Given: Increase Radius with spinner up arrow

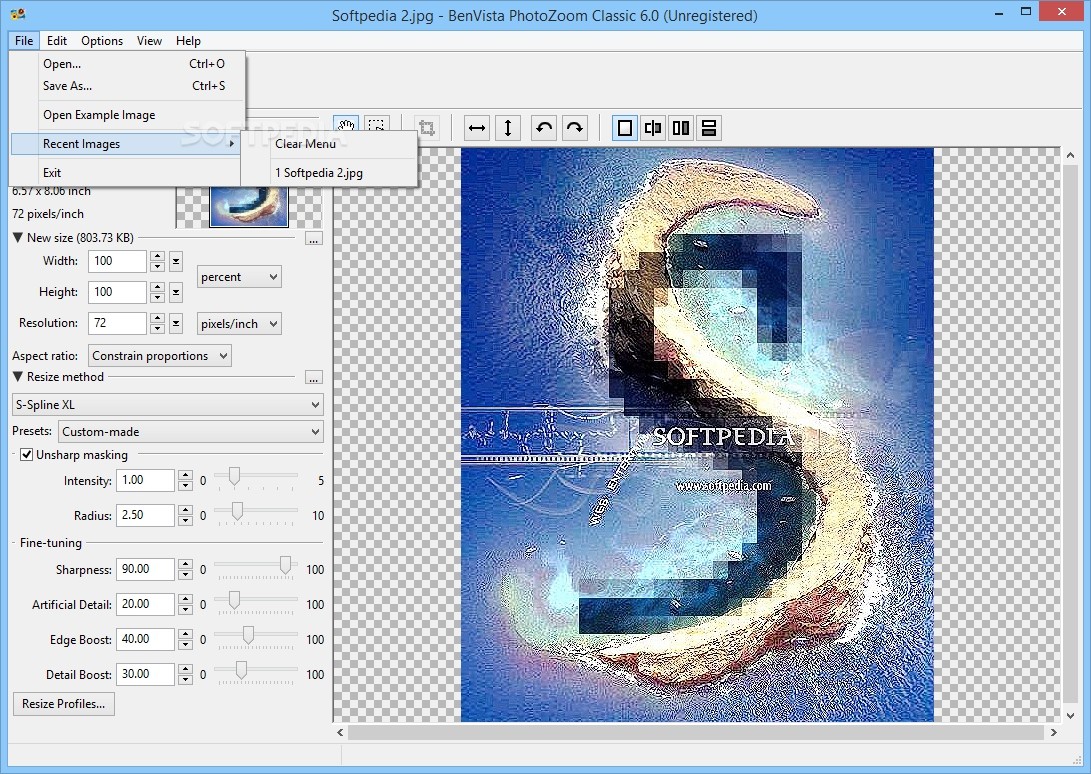Looking at the screenshot, I should pos(185,510).
